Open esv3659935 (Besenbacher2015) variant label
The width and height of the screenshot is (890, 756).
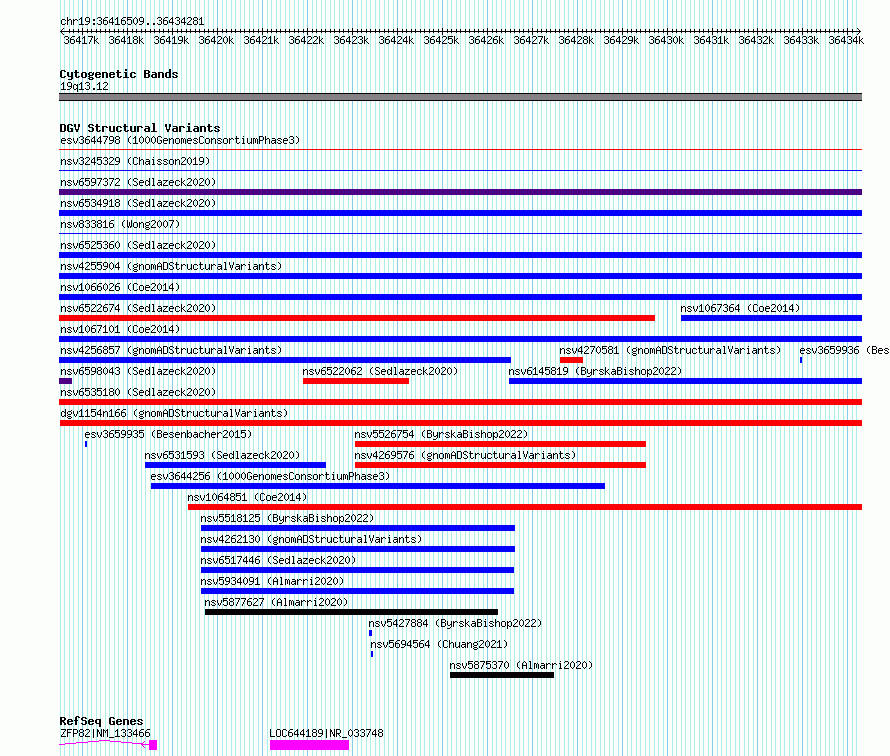point(168,434)
